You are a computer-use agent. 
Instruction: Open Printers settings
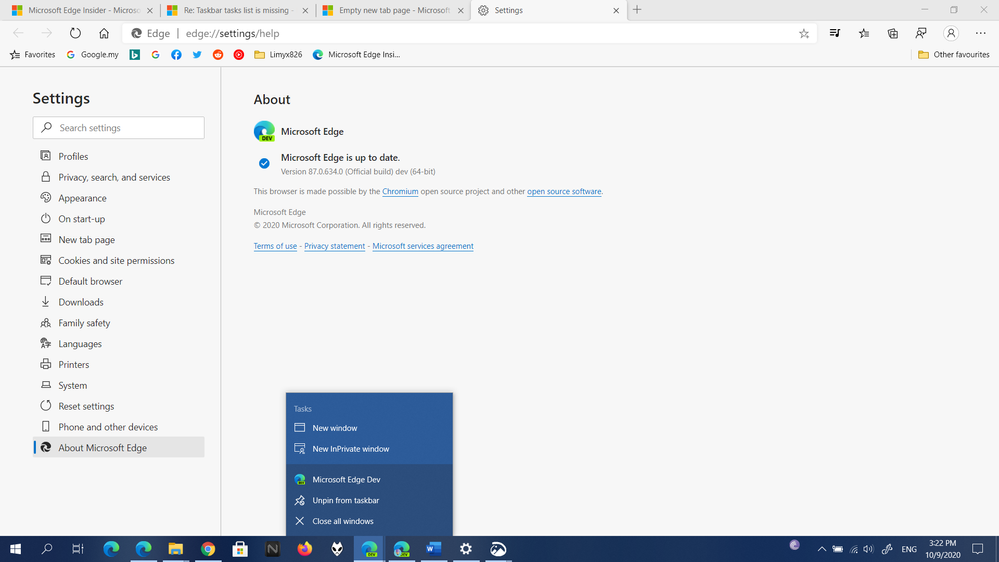(x=119, y=364)
